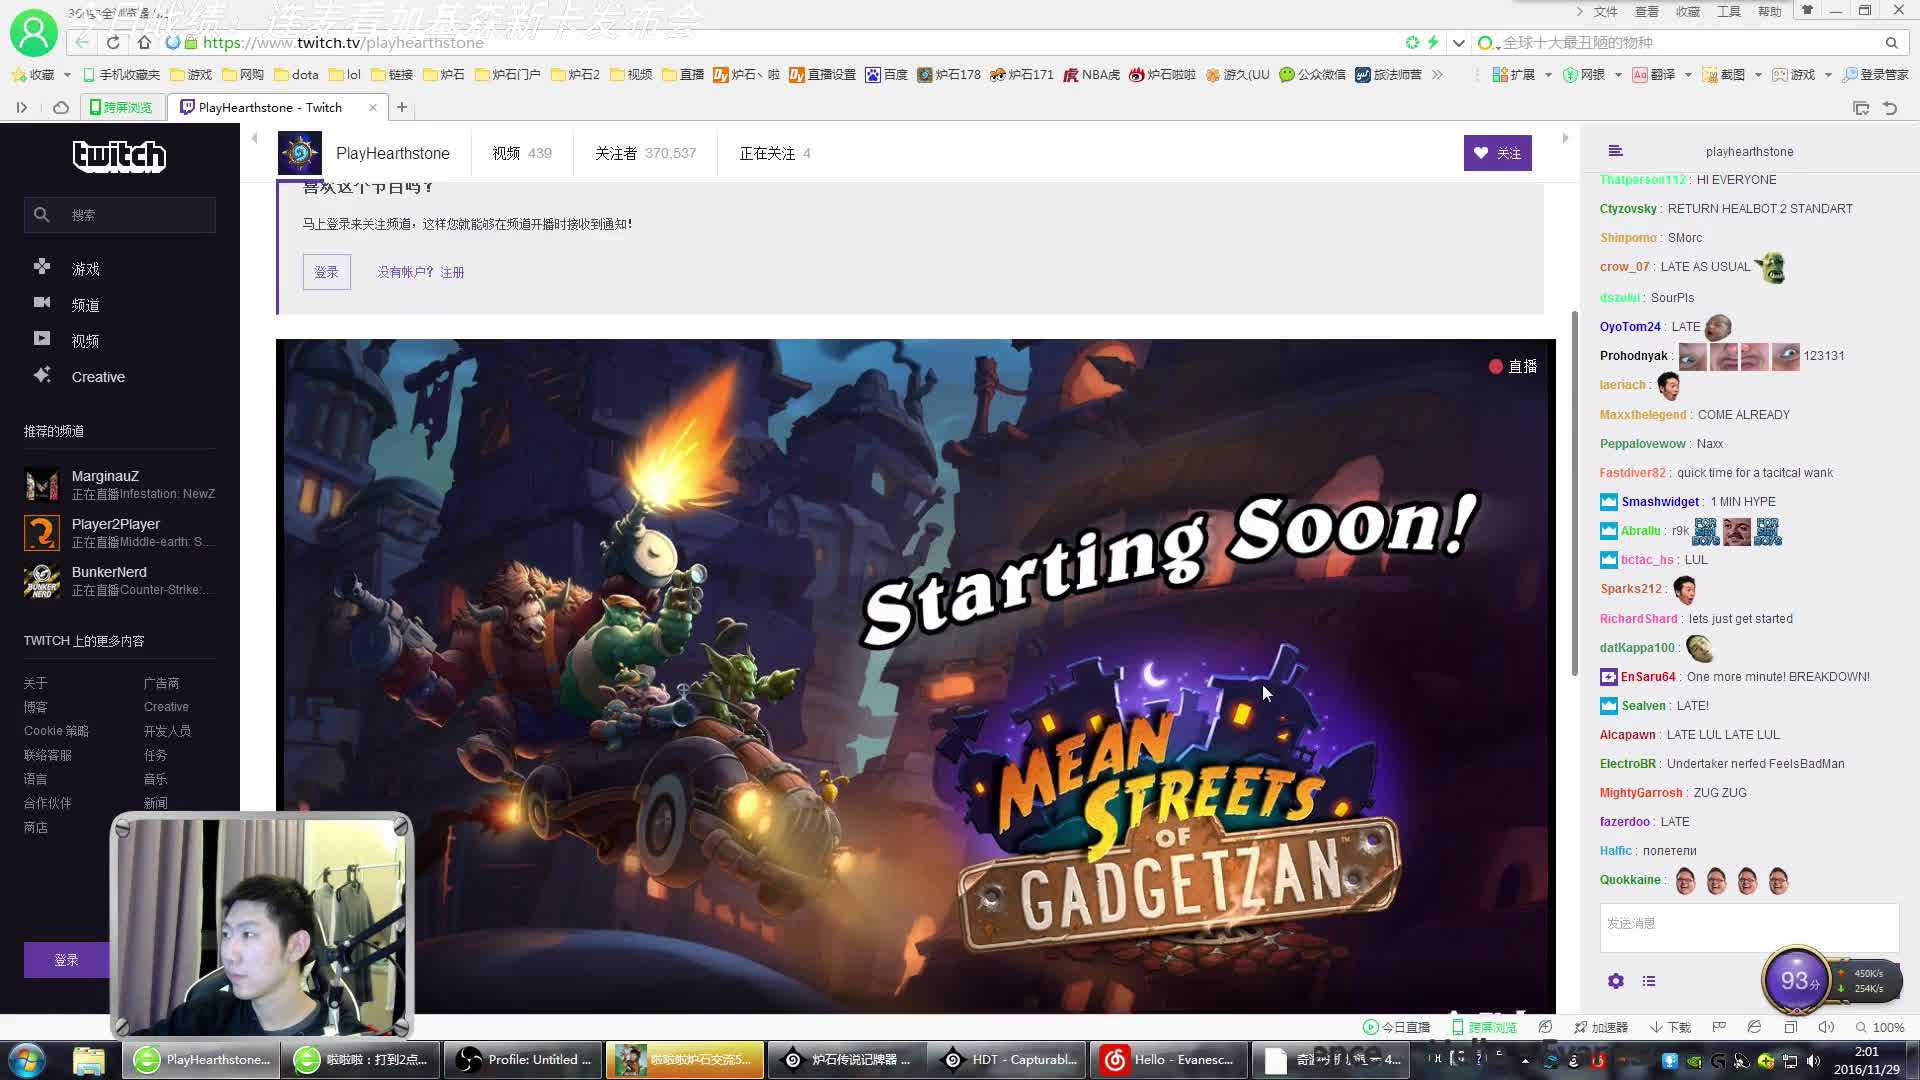Image resolution: width=1920 pixels, height=1080 pixels.
Task: Click the Twitch home/logo icon
Action: 117,156
